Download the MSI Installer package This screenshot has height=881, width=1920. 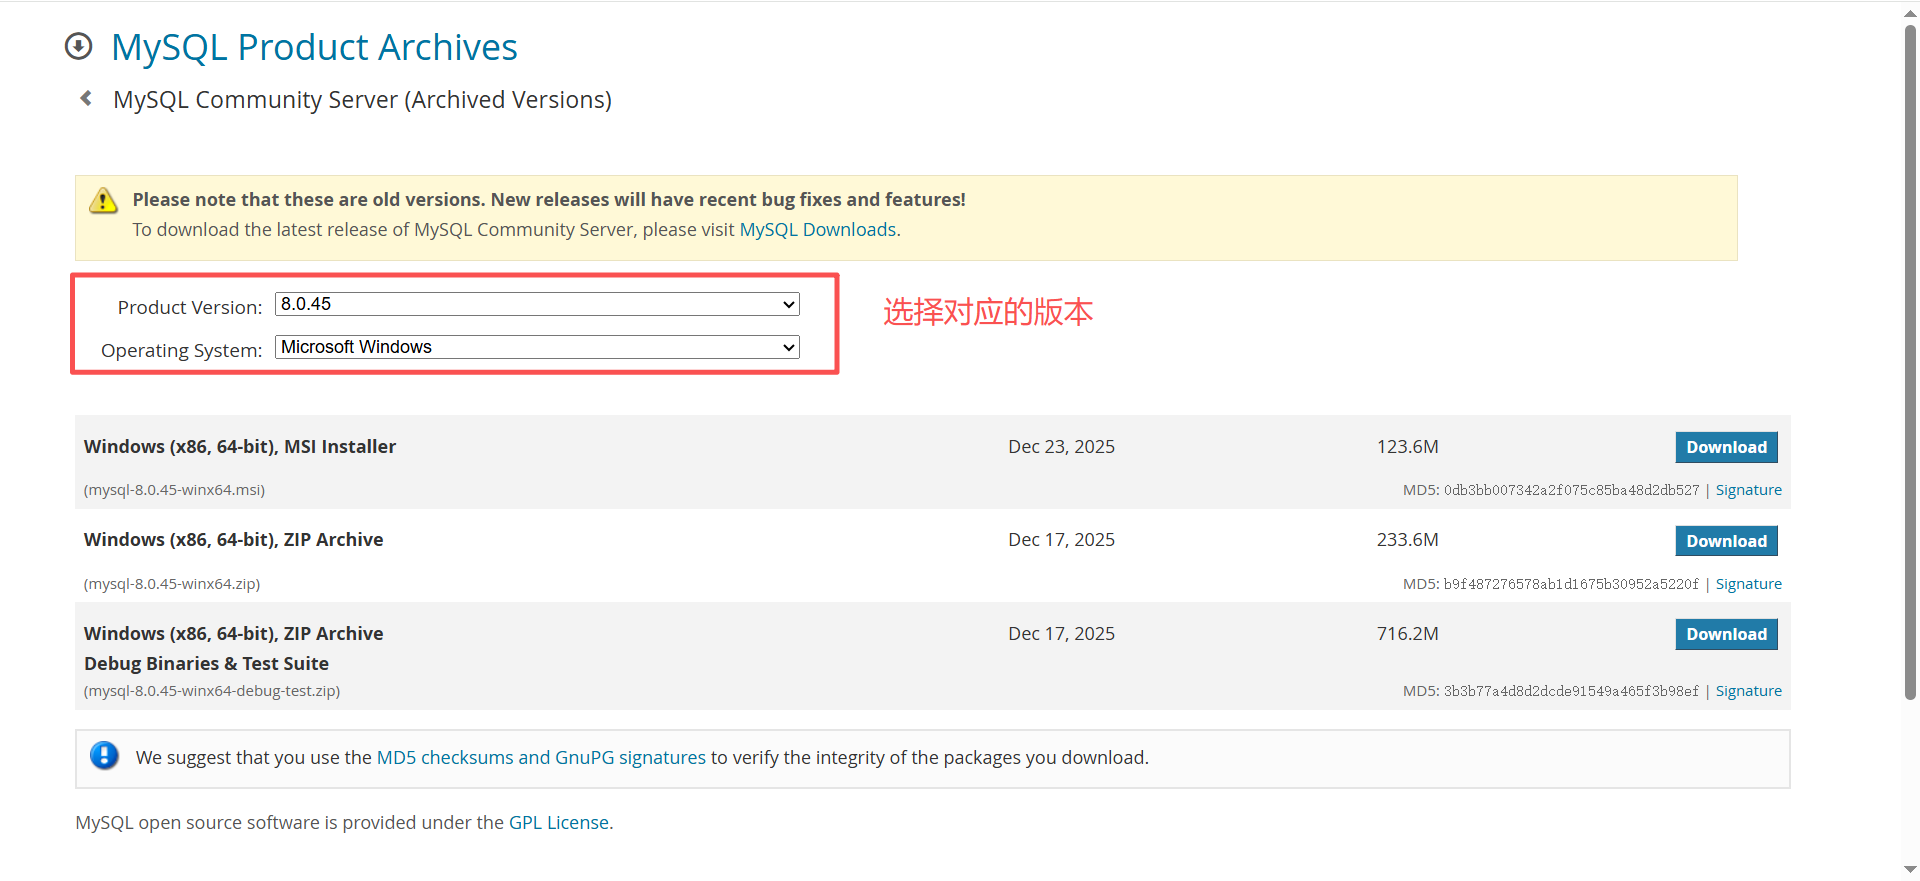1726,447
